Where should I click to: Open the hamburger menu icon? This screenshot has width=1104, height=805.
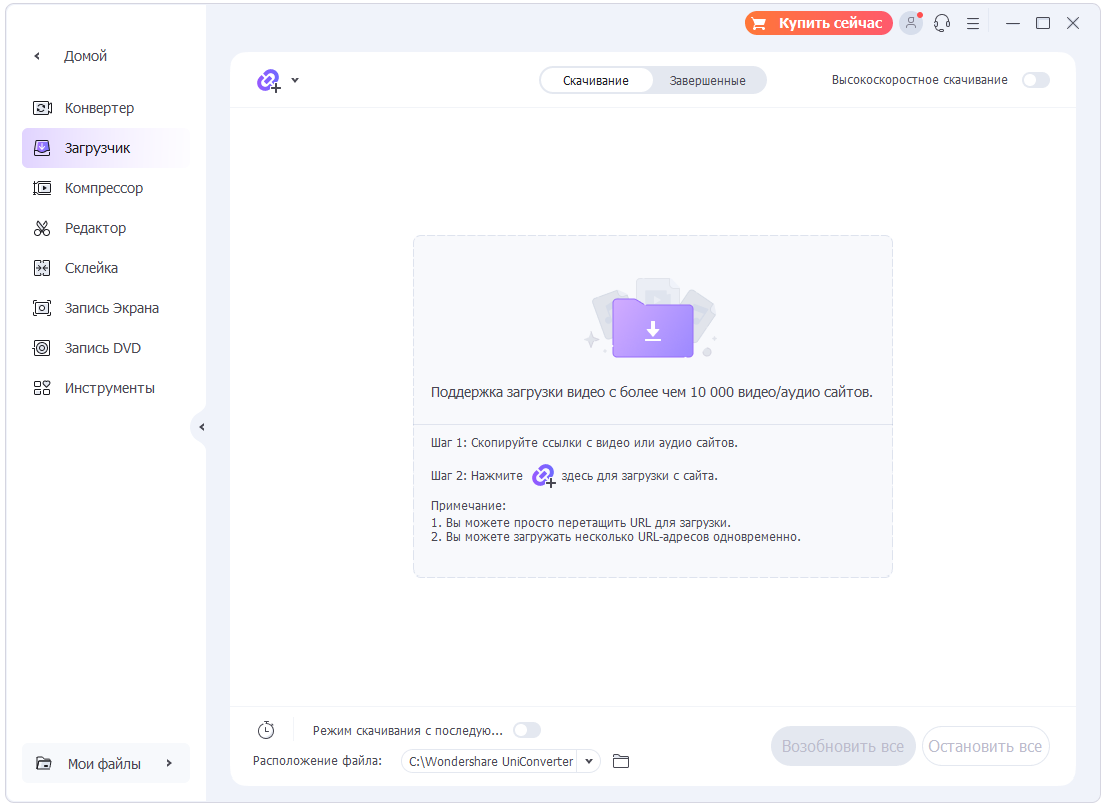pyautogui.click(x=973, y=23)
